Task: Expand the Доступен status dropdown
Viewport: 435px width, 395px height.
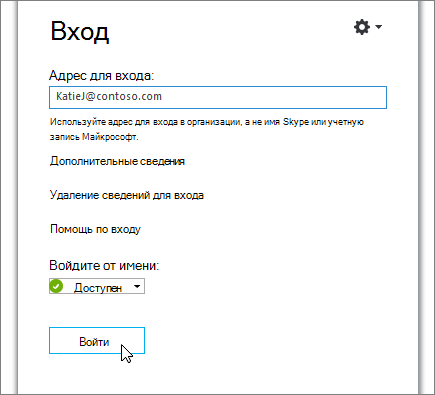Action: point(97,287)
